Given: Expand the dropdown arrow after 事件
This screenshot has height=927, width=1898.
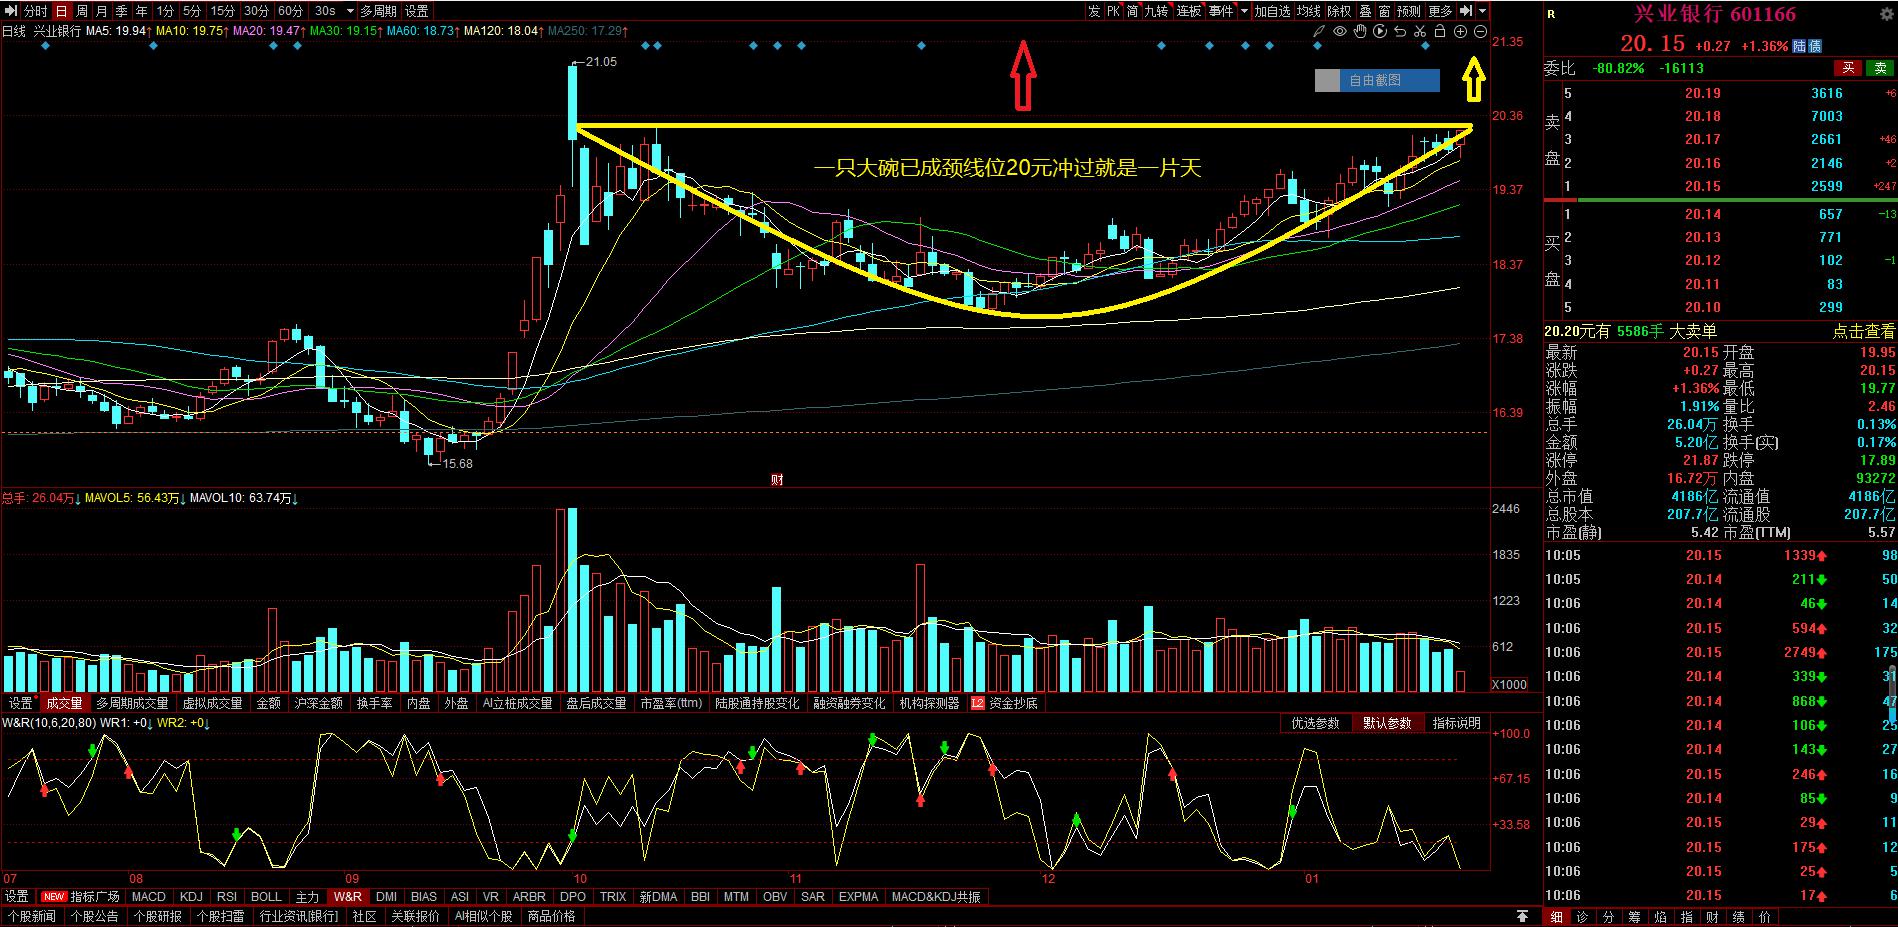Looking at the screenshot, I should (x=1244, y=11).
